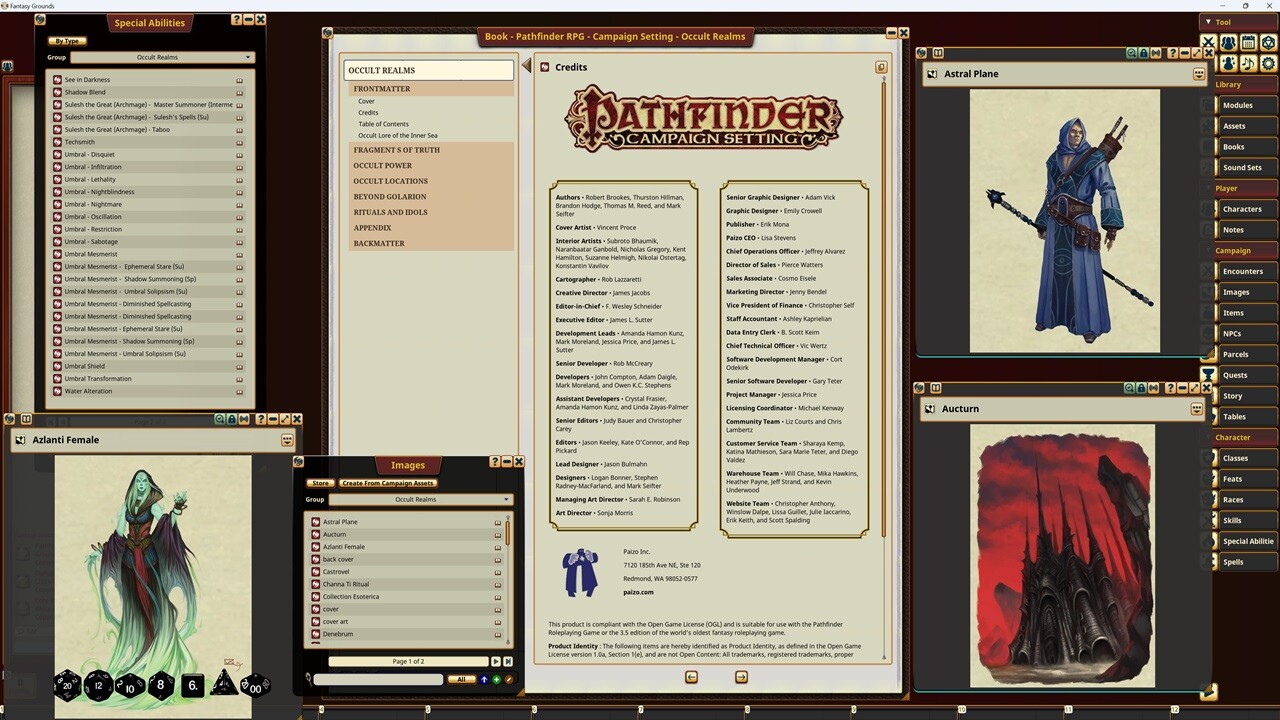Screen dimensions: 1280x720
Task: Click the zoom icon on Aucturn window
Action: 1131,388
